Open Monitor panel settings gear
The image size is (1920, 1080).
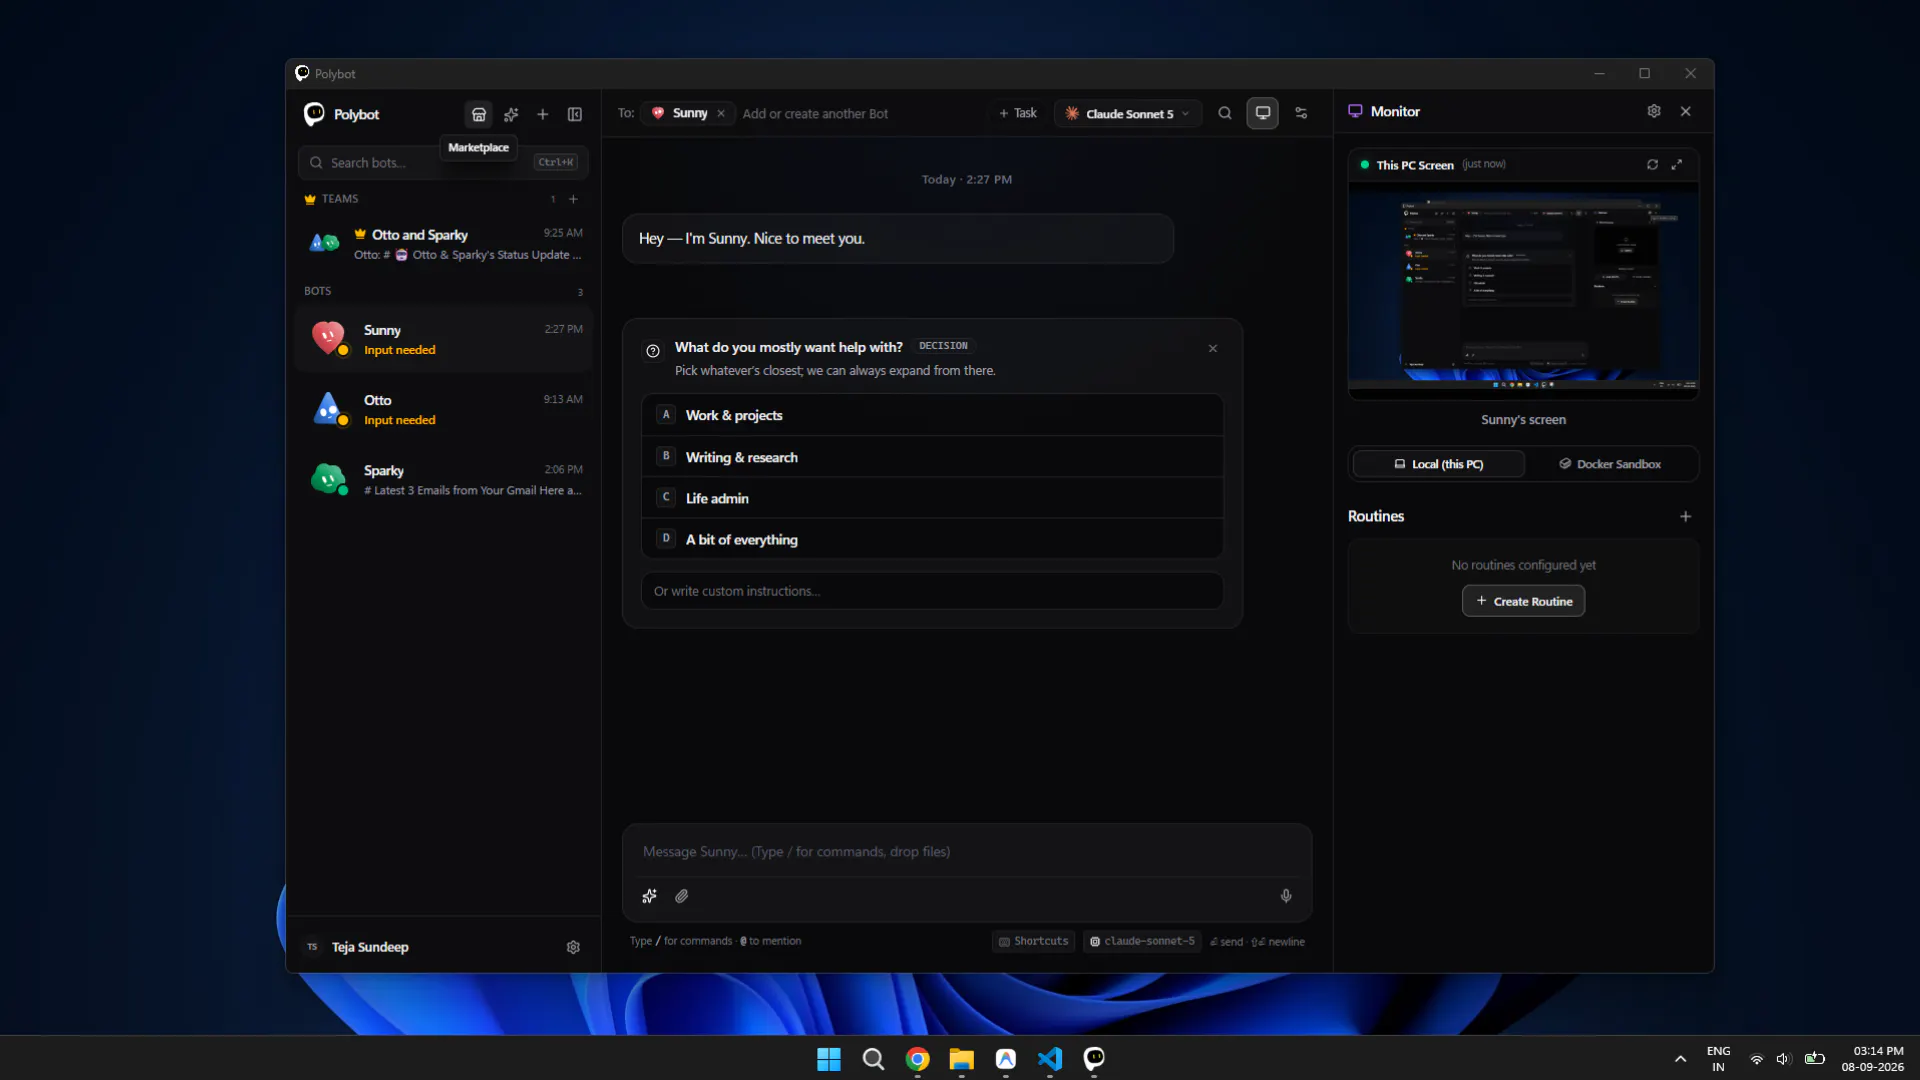tap(1654, 111)
